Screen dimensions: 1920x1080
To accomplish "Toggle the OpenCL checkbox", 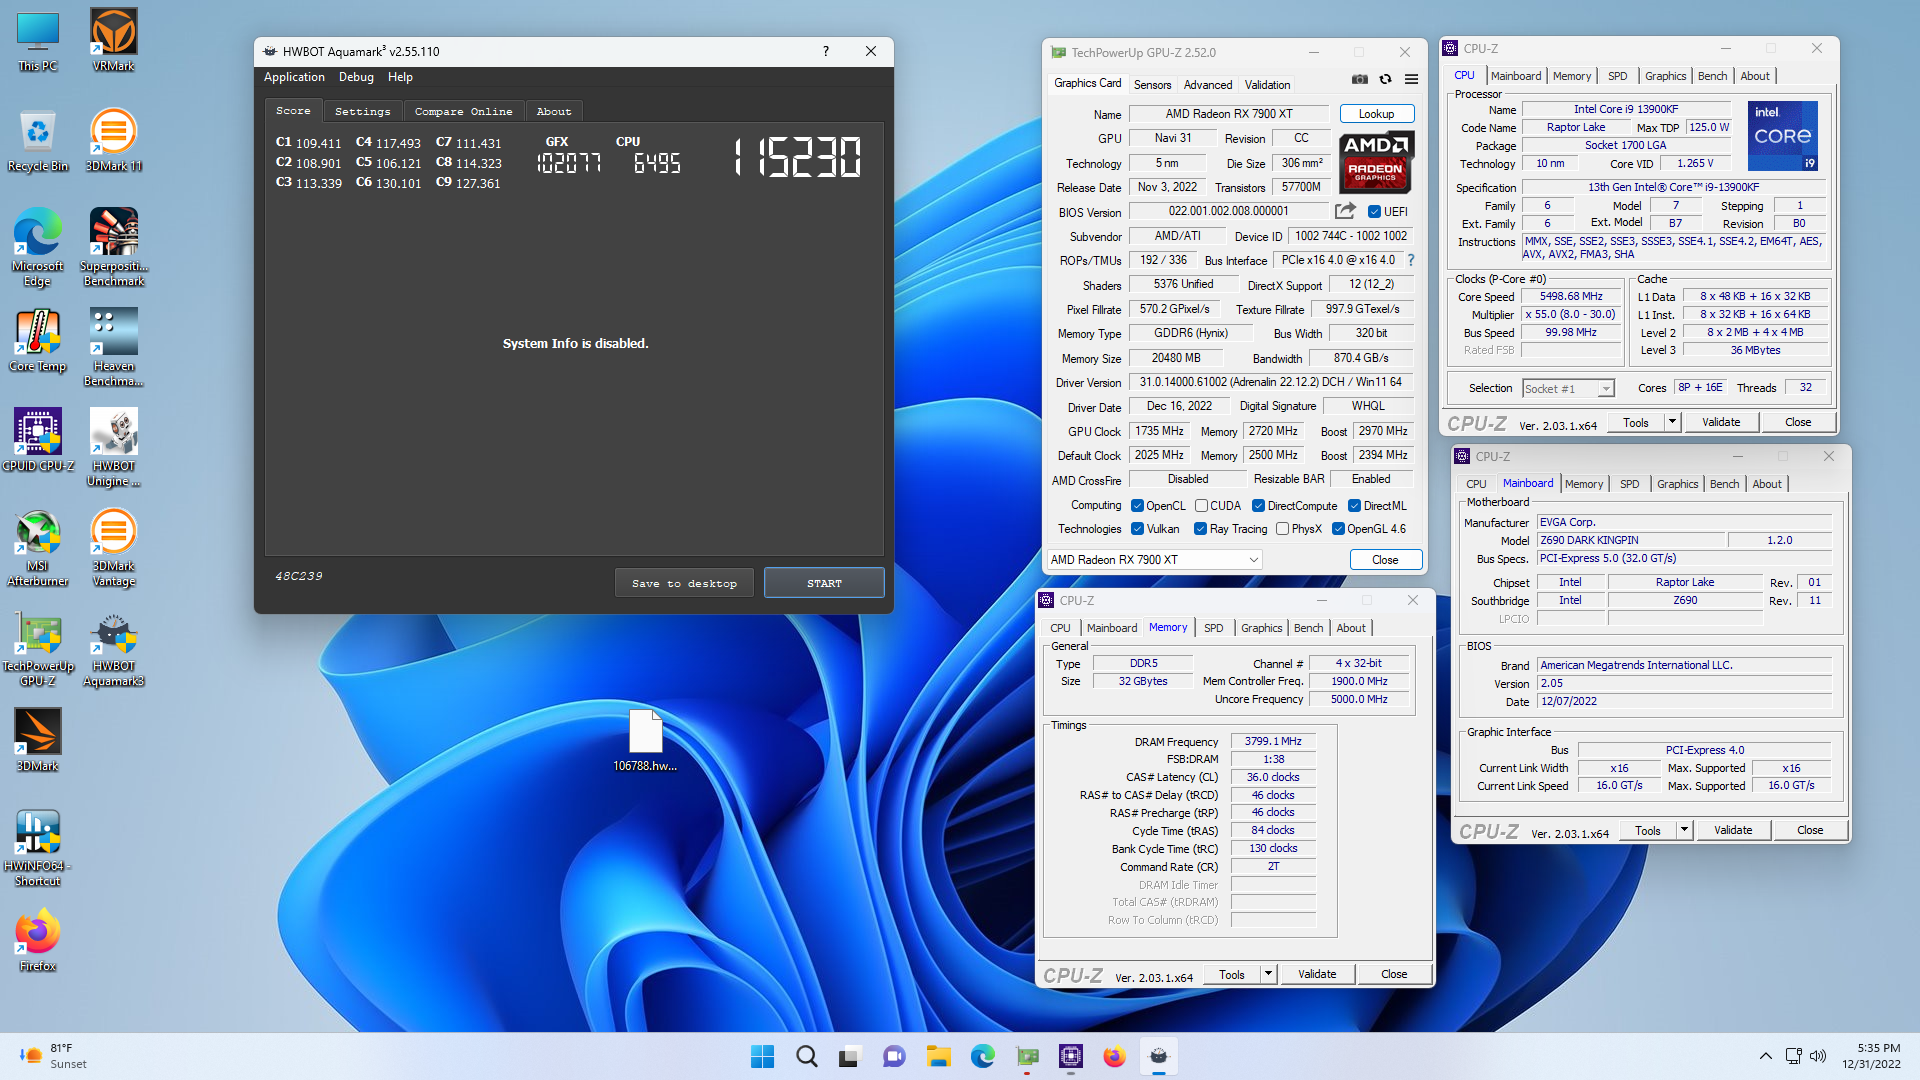I will pos(1137,506).
